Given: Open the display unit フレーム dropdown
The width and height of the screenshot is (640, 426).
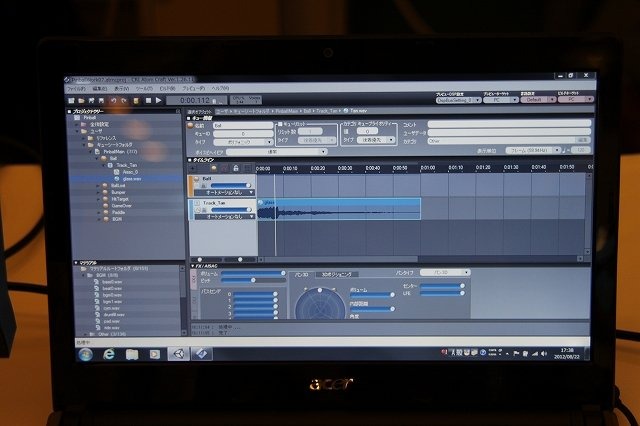Looking at the screenshot, I should [533, 151].
